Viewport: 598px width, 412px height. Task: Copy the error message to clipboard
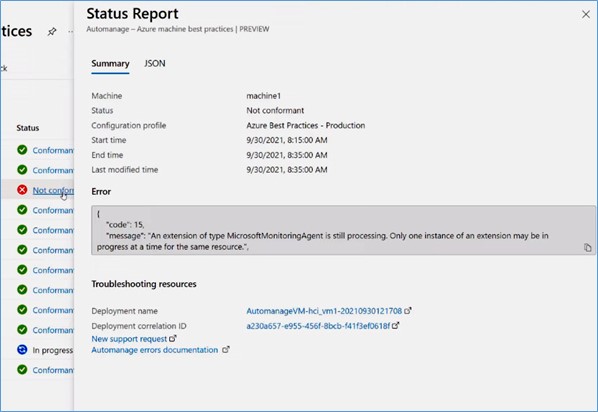point(587,248)
